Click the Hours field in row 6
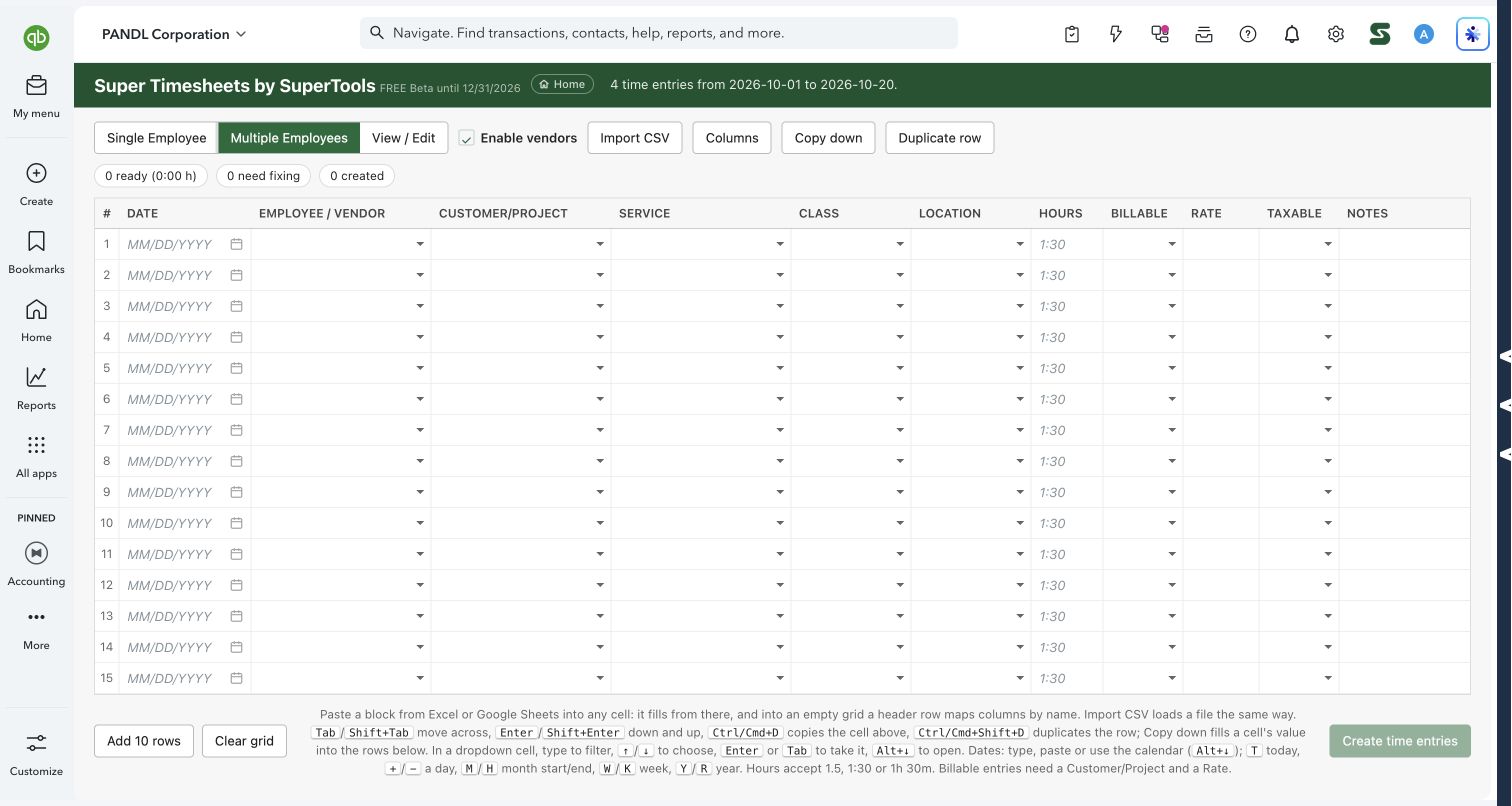This screenshot has width=1512, height=806. tap(1067, 399)
